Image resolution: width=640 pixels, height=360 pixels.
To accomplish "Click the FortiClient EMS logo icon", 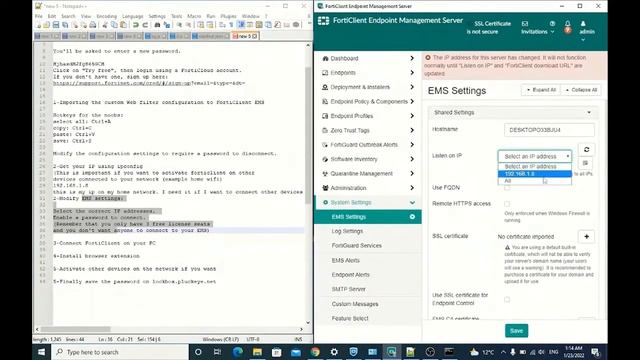I will point(323,20).
